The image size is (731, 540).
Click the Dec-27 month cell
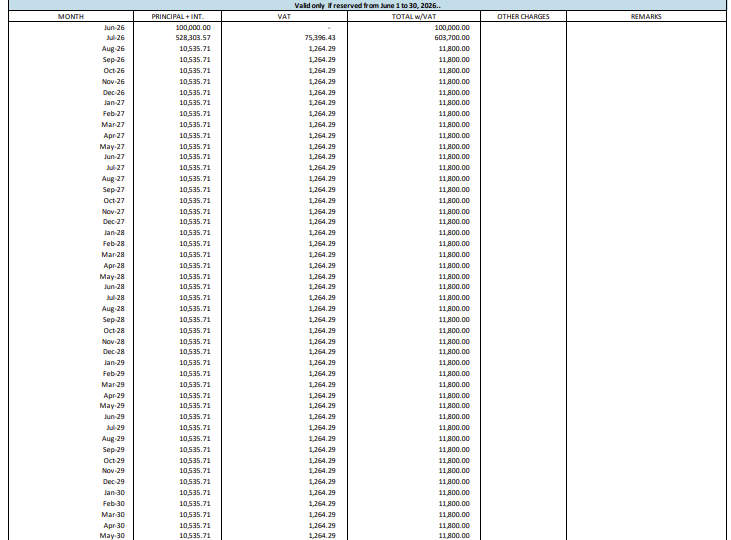point(114,222)
